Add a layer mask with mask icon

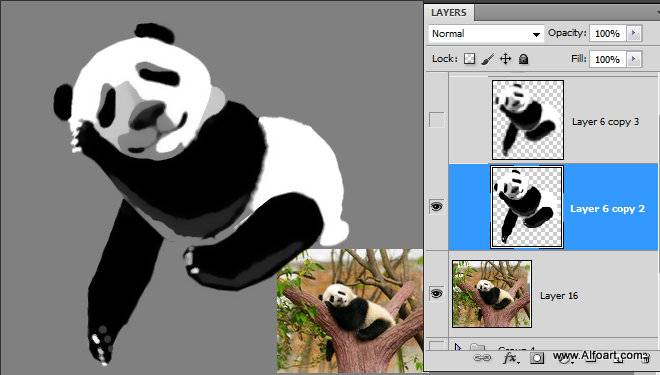537,358
